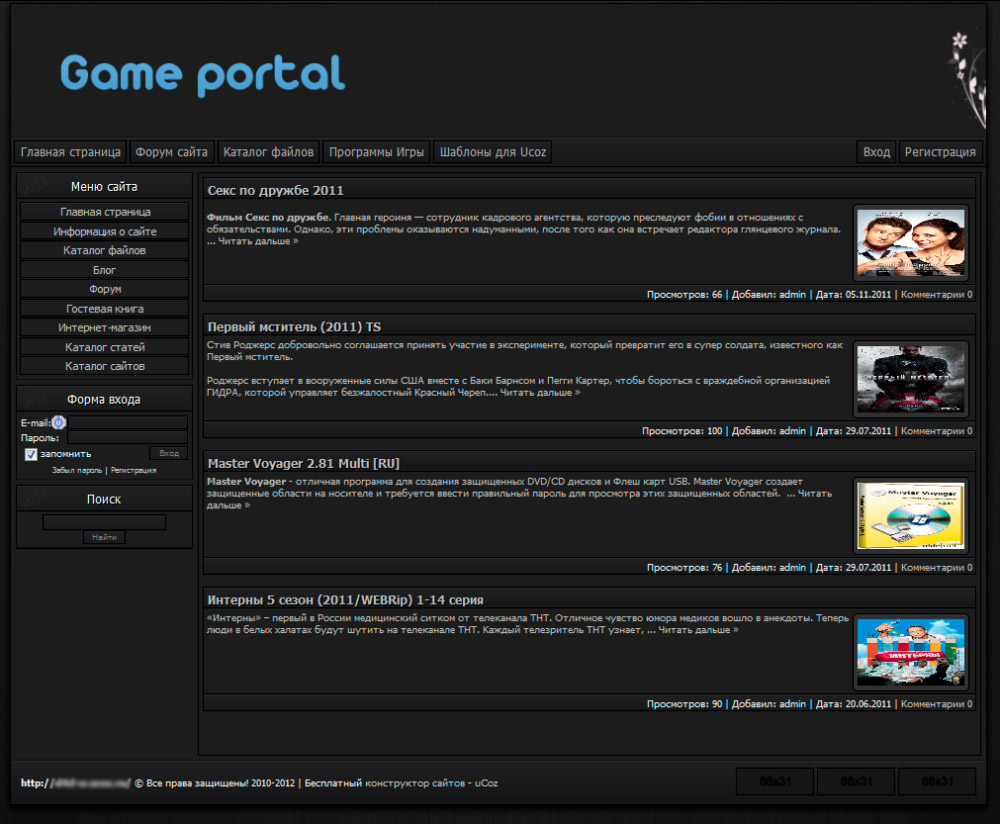Click the Забыл пароль link
Viewport: 1000px width, 824px height.
77,470
